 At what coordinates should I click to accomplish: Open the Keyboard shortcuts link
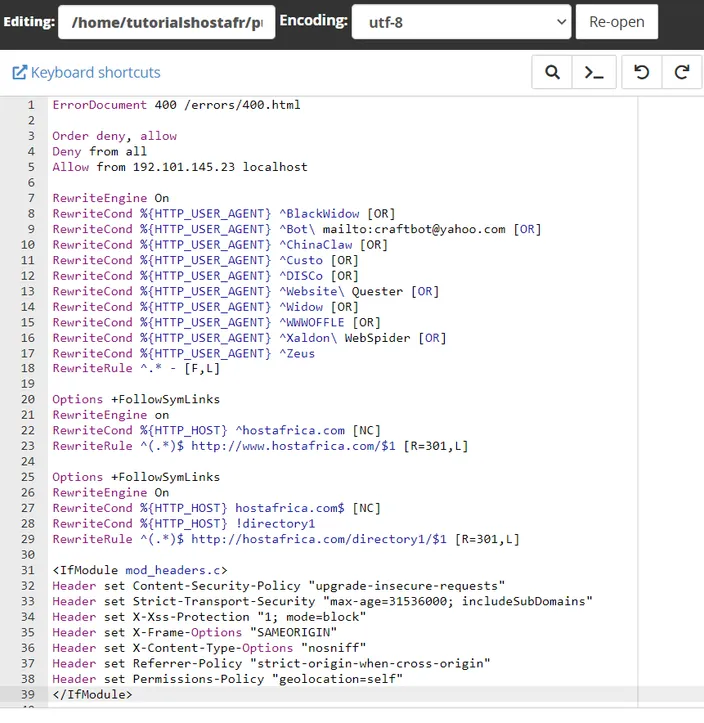click(95, 72)
